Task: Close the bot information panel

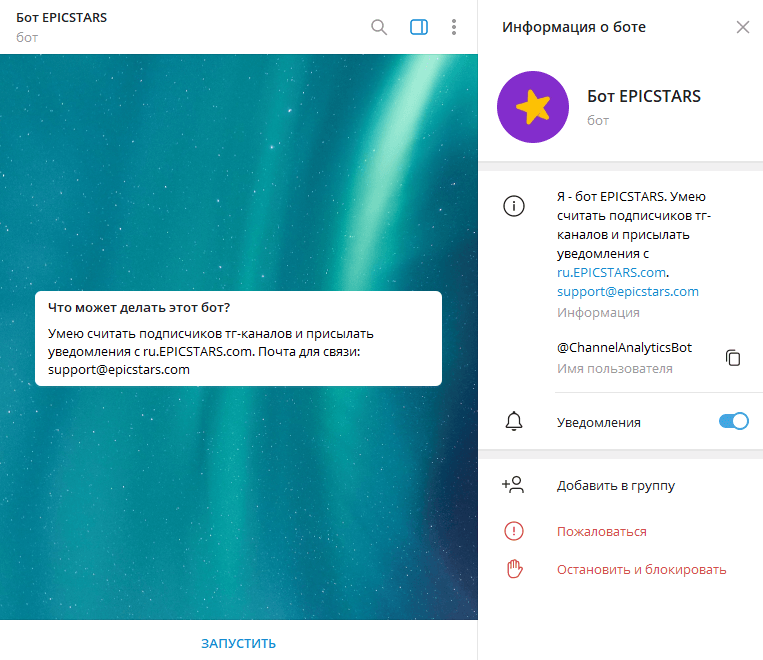Action: [x=742, y=27]
